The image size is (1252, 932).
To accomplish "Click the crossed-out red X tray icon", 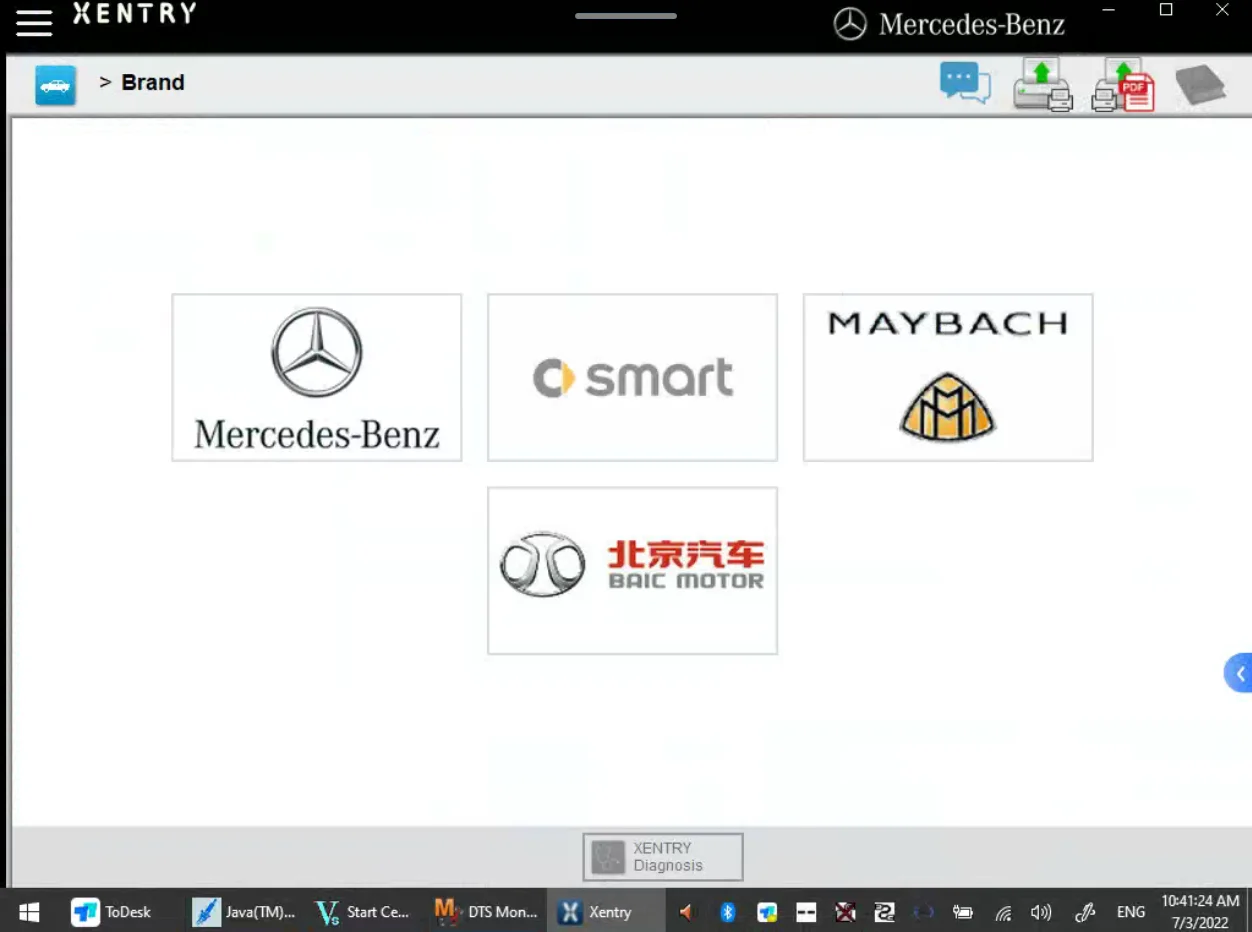I will click(x=845, y=912).
